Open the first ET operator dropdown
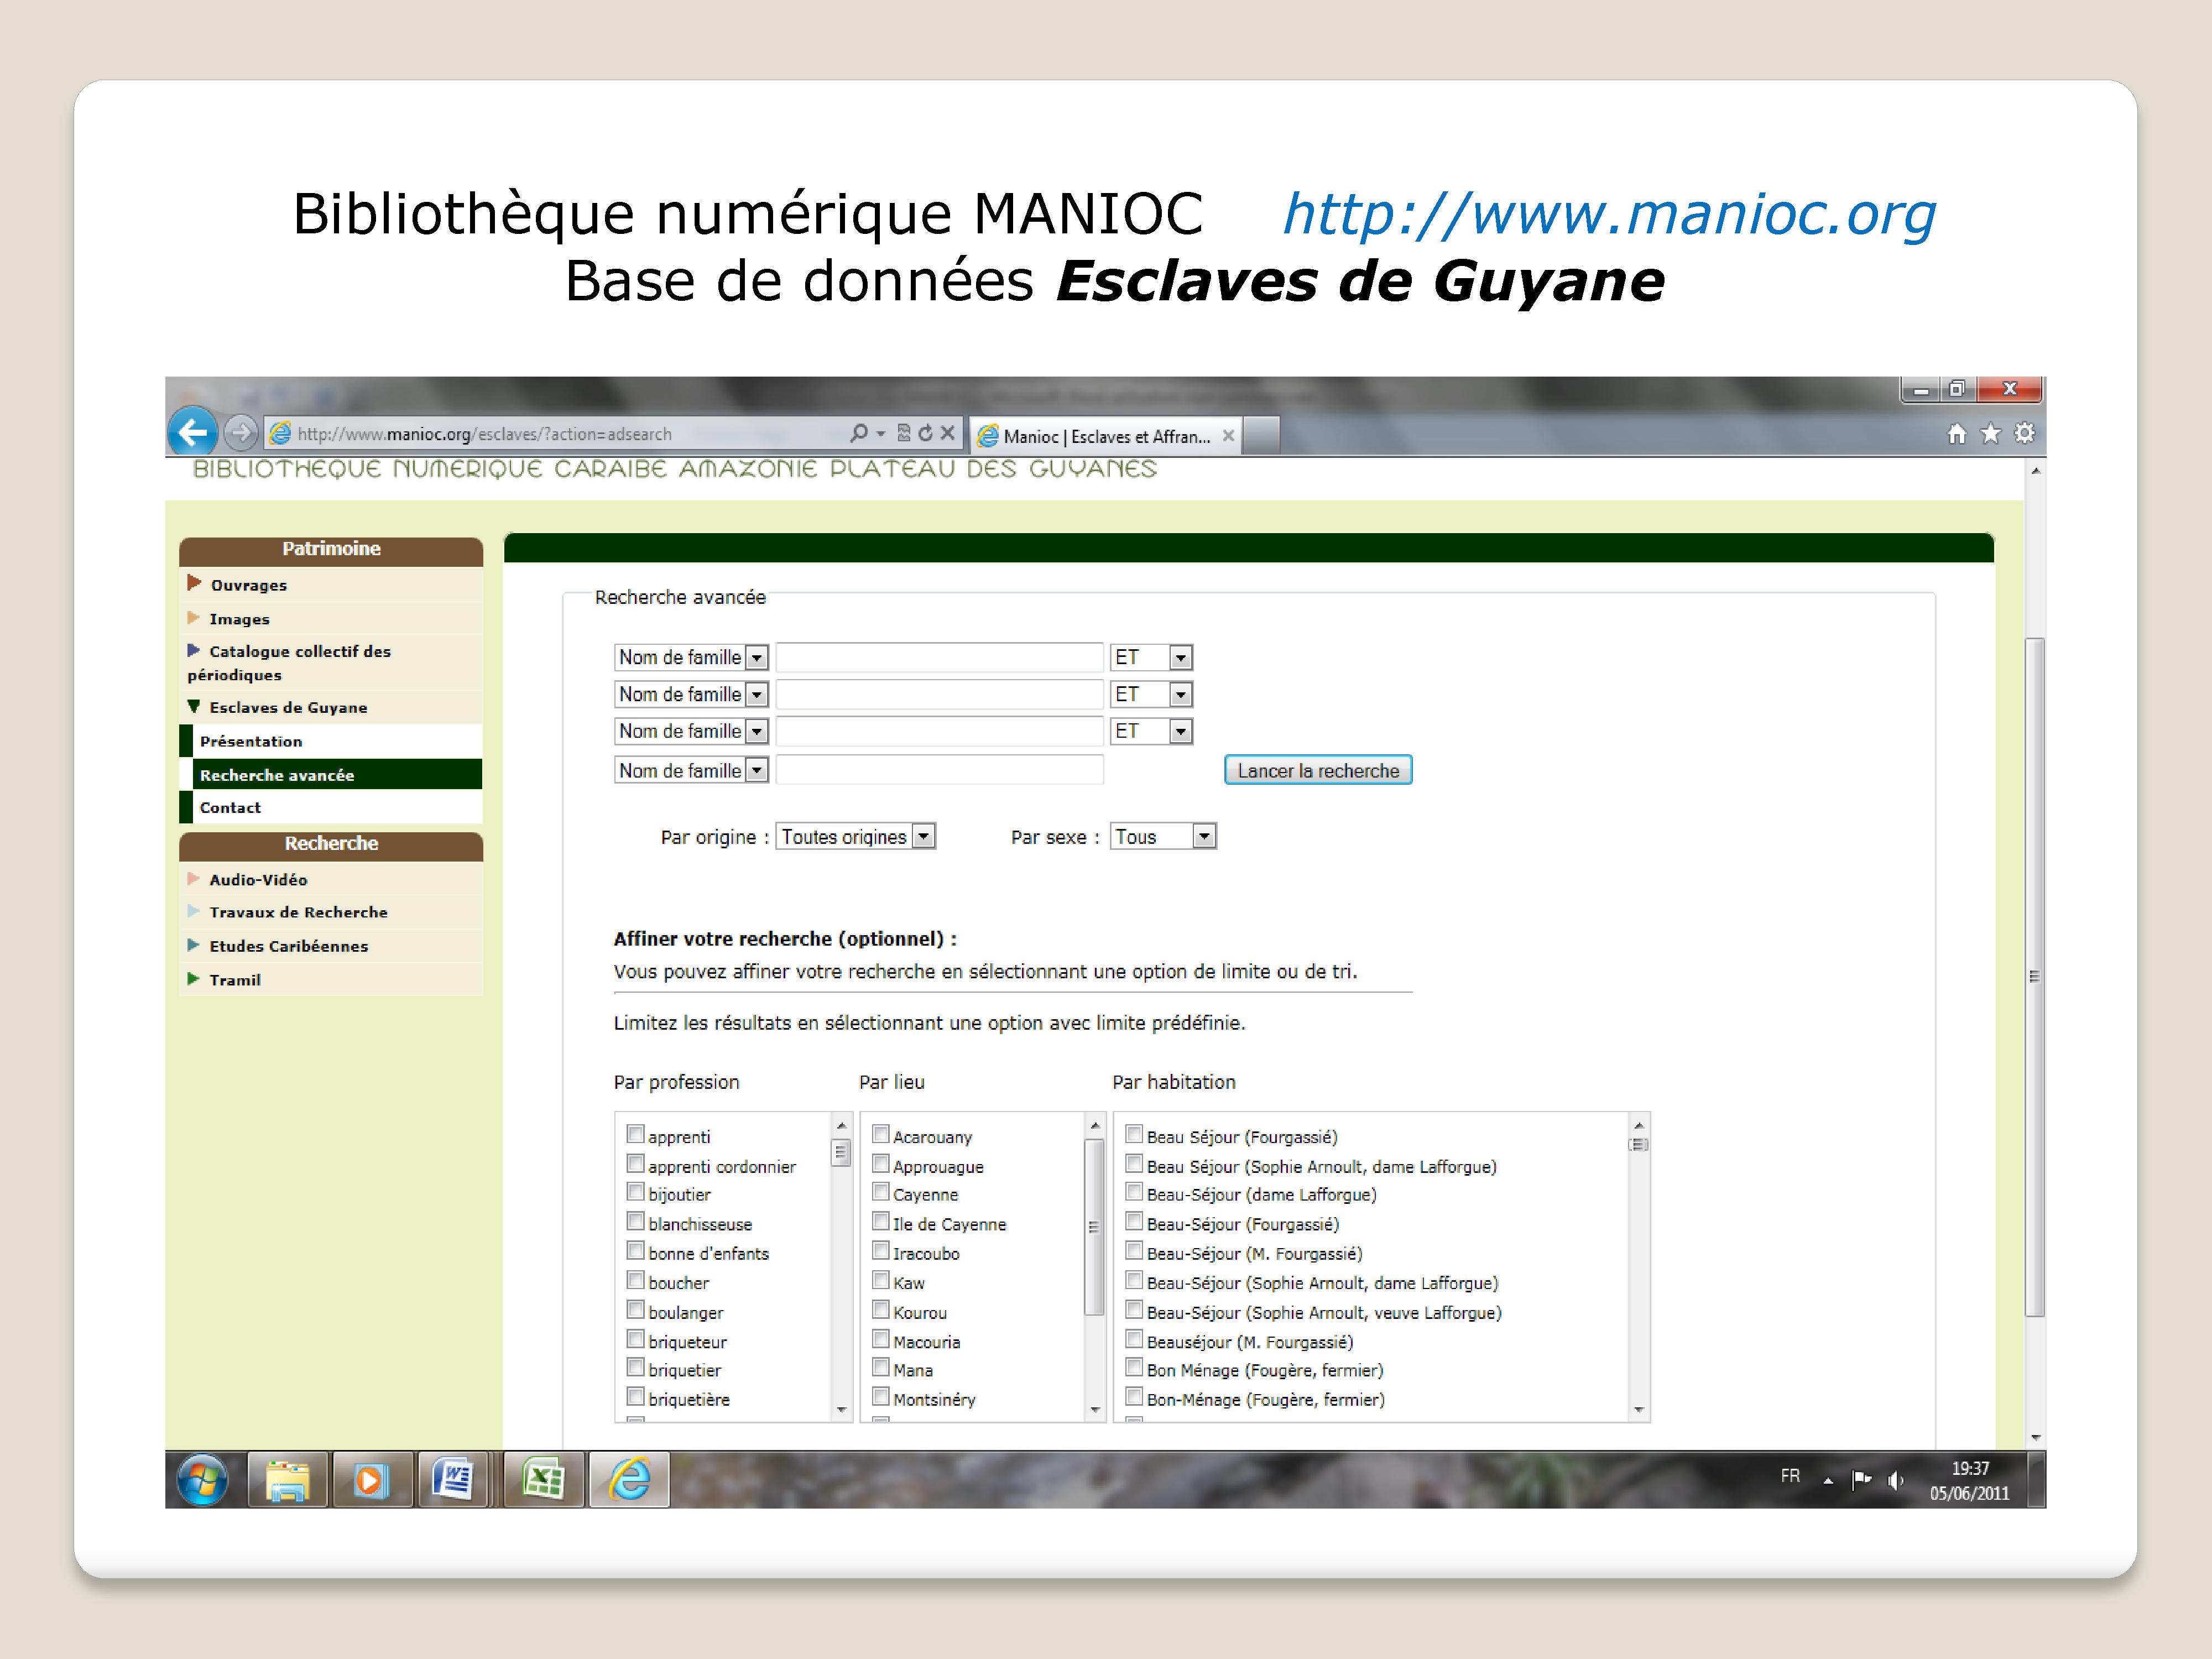Image resolution: width=2212 pixels, height=1659 pixels. click(x=1151, y=657)
